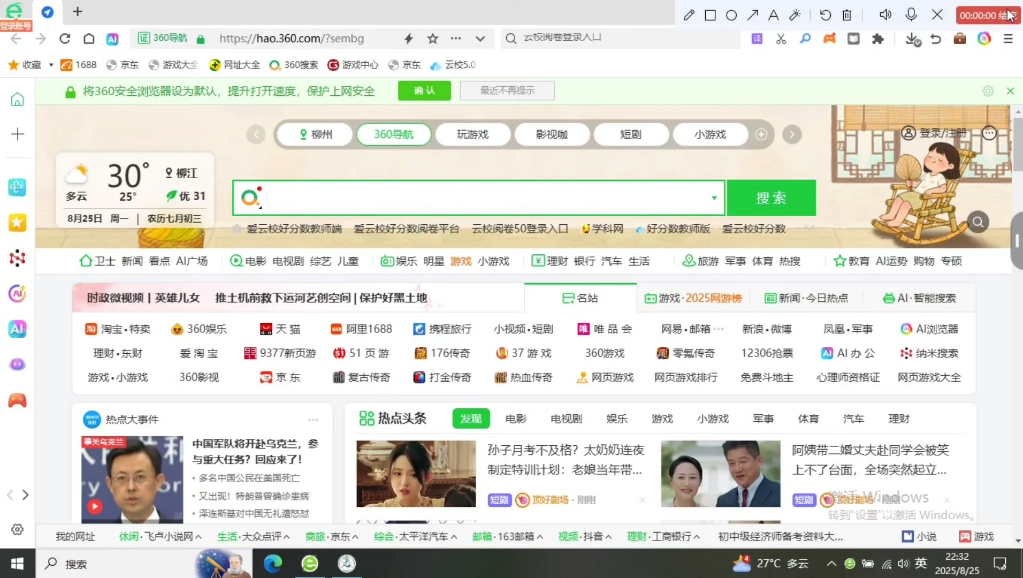This screenshot has width=1023, height=578.
Task: Select the arrow annotation tool
Action: (752, 15)
